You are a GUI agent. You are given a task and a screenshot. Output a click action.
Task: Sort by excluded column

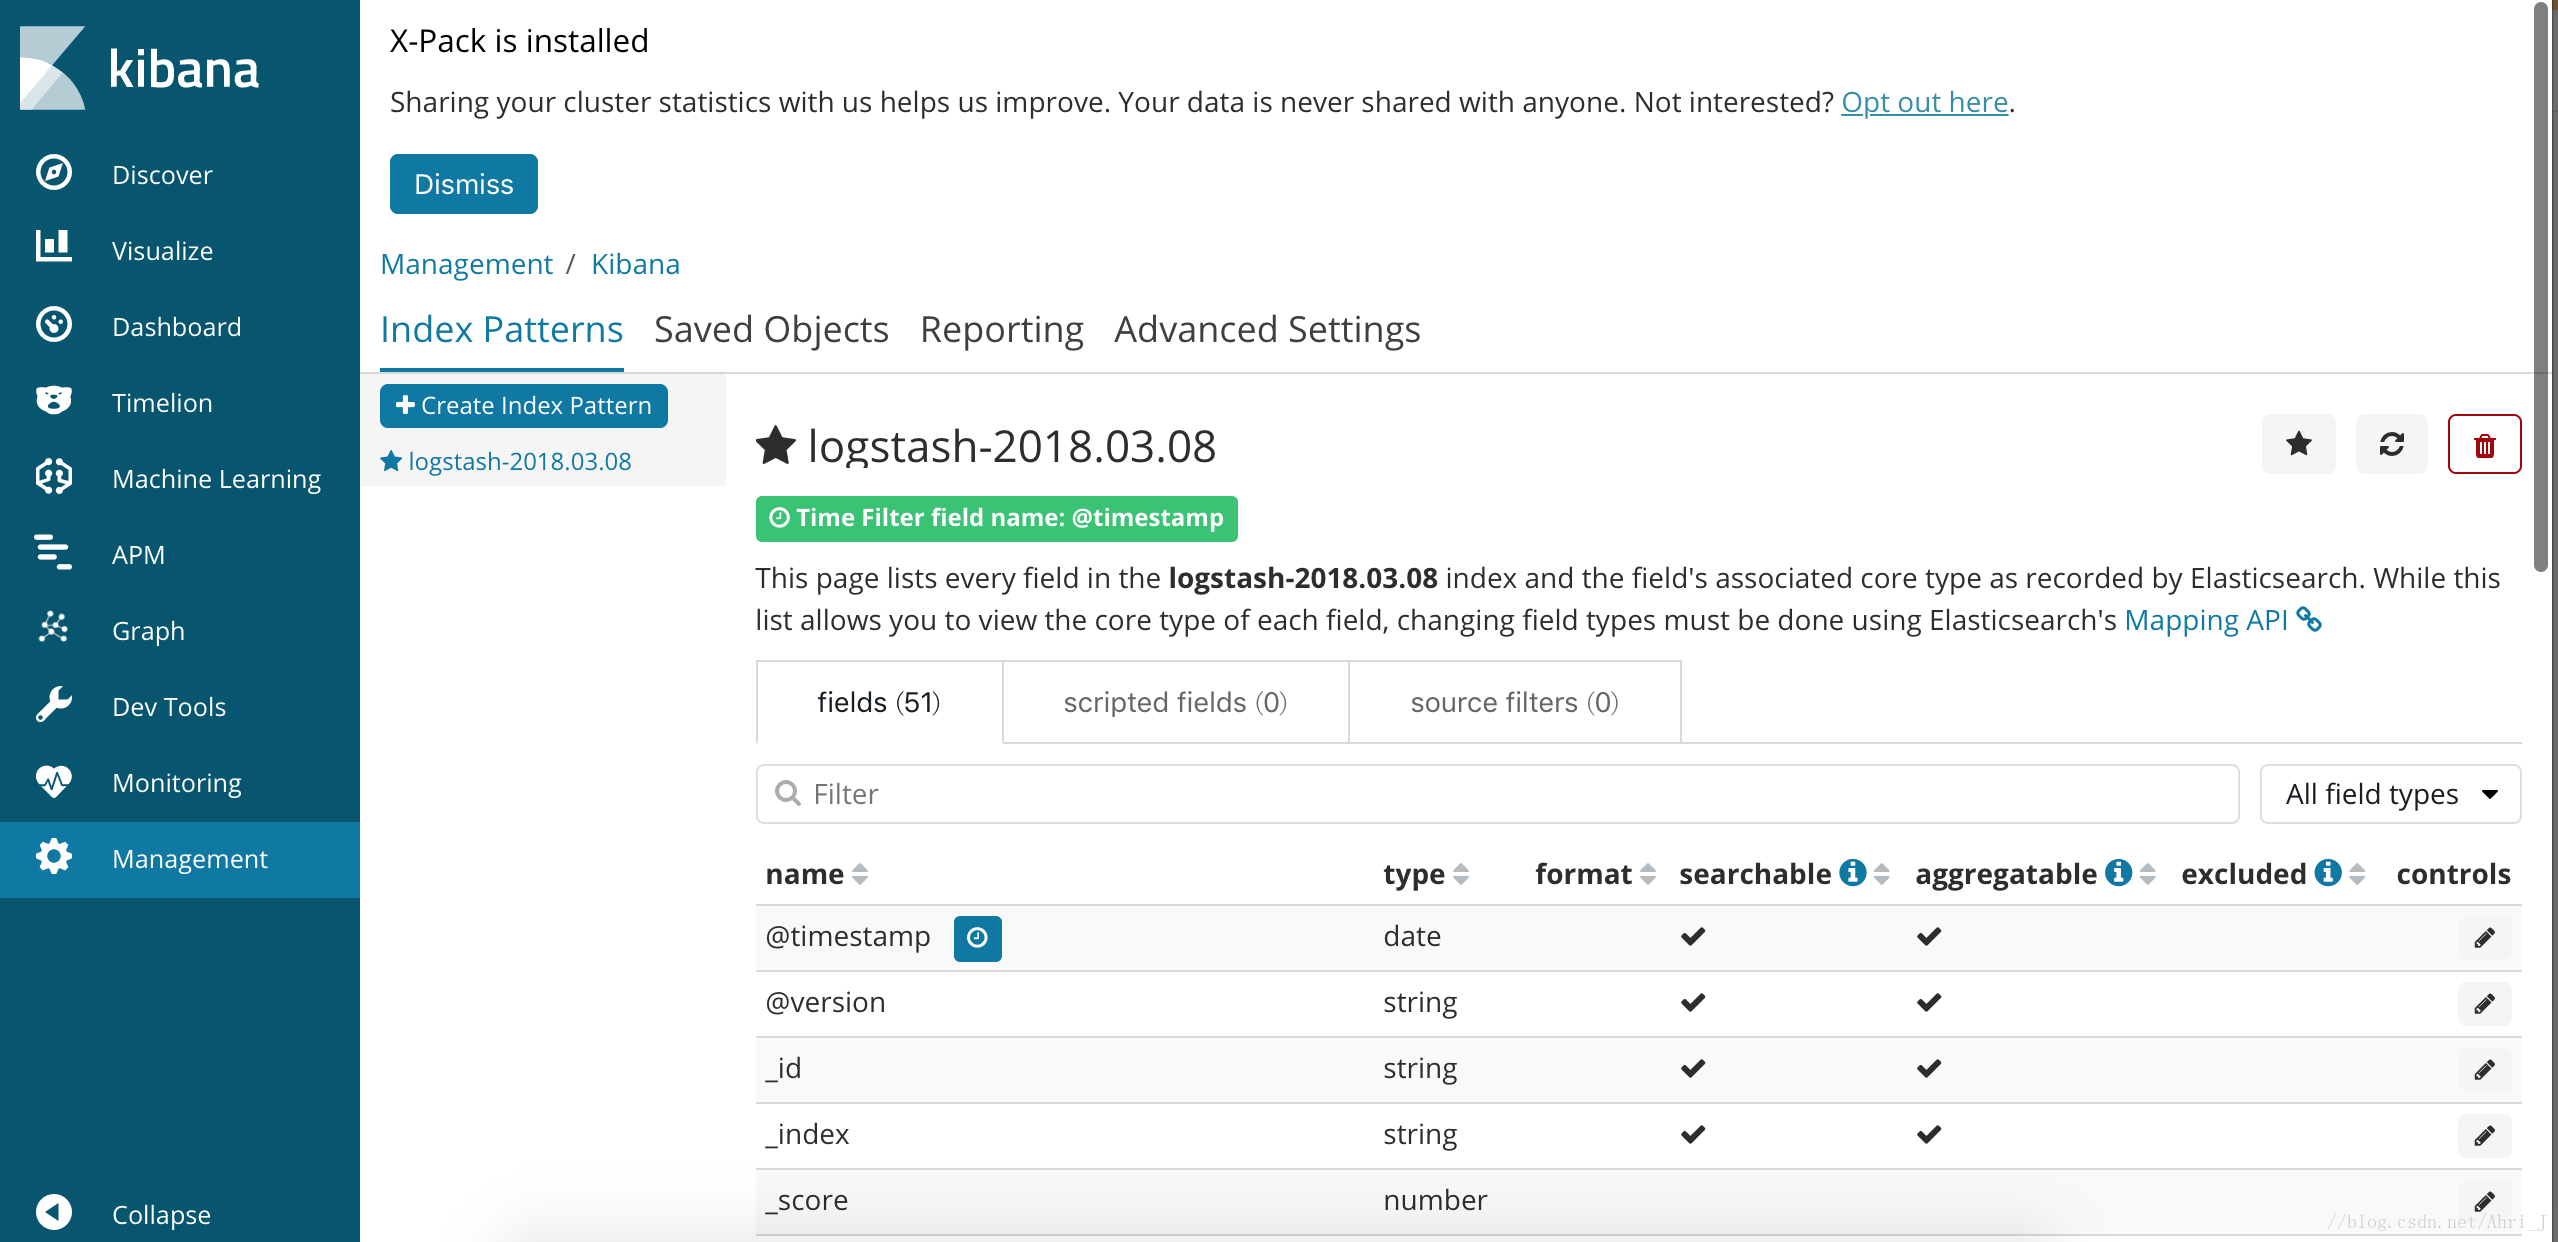pyautogui.click(x=2357, y=874)
